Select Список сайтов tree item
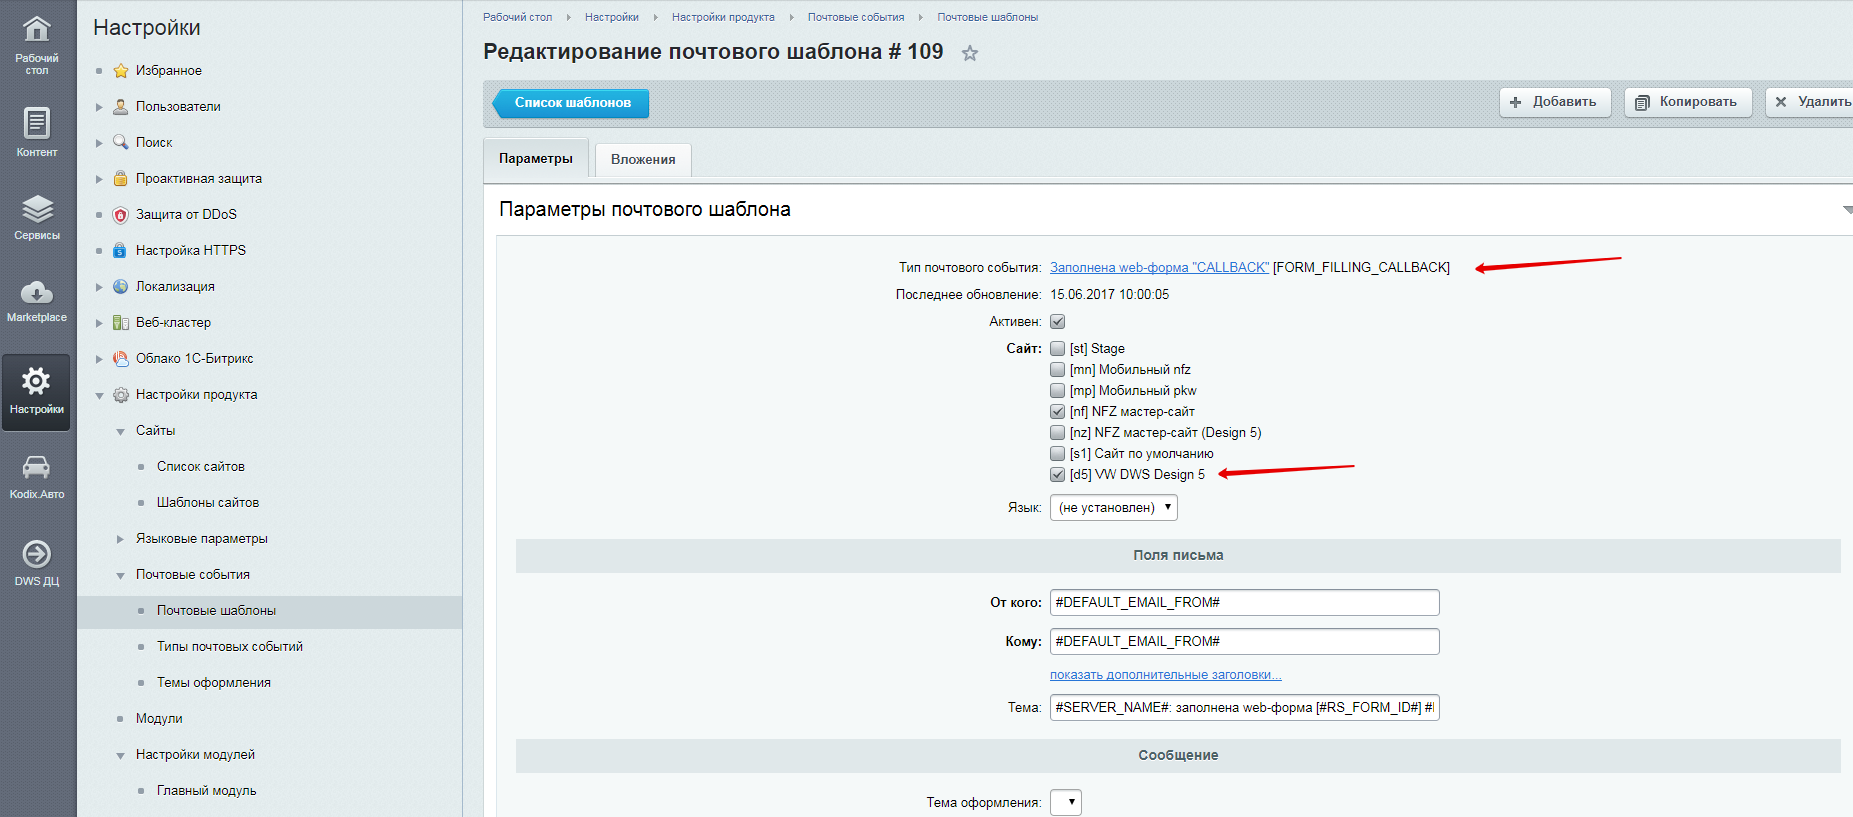This screenshot has width=1853, height=817. [200, 467]
